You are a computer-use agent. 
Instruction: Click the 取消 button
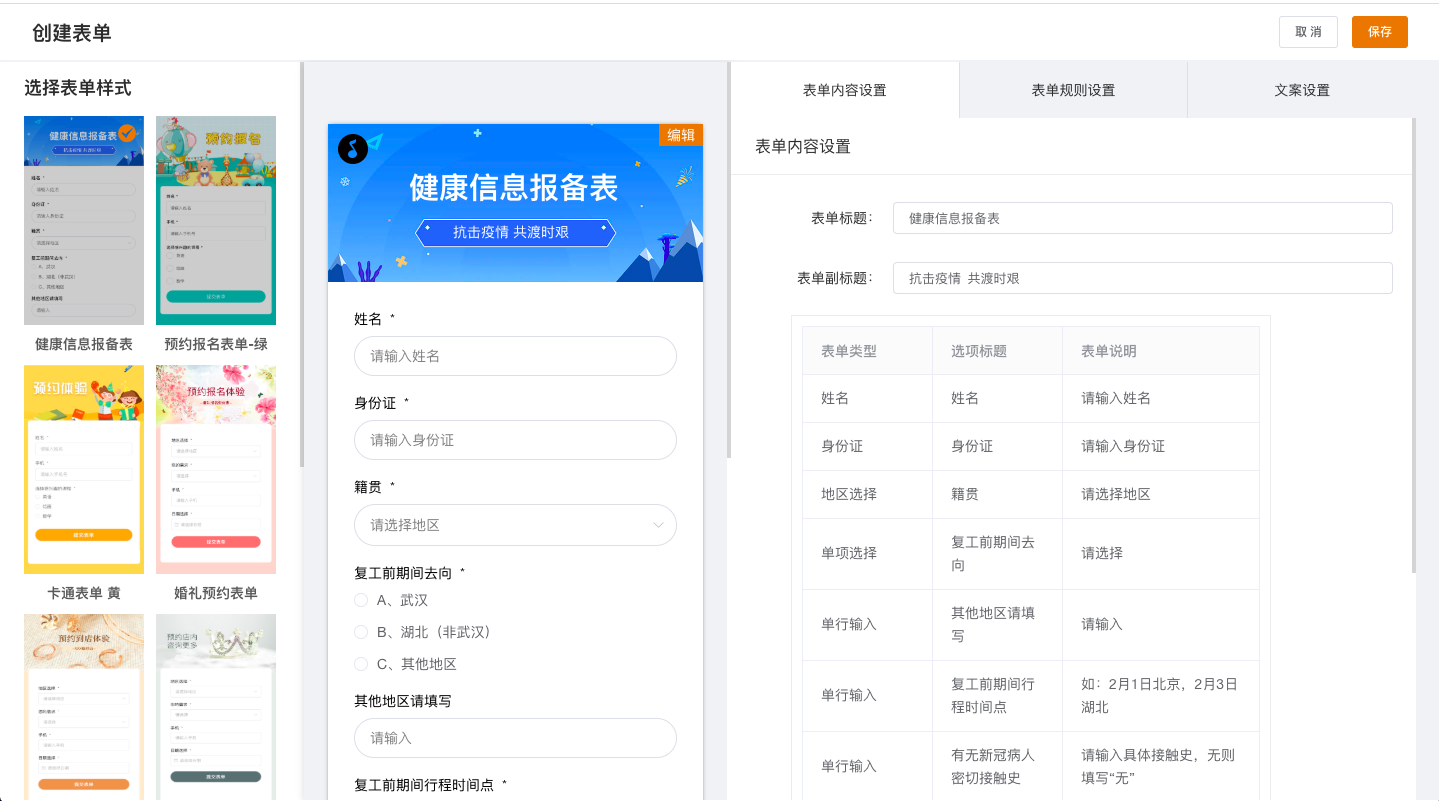(x=1308, y=32)
